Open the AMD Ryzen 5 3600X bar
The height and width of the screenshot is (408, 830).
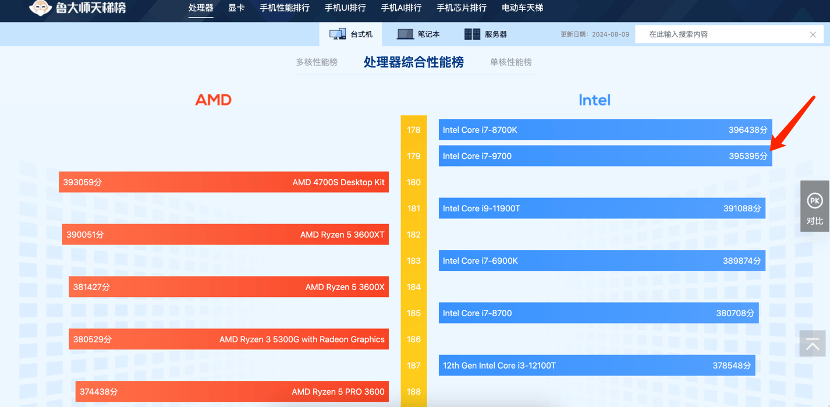coord(229,287)
